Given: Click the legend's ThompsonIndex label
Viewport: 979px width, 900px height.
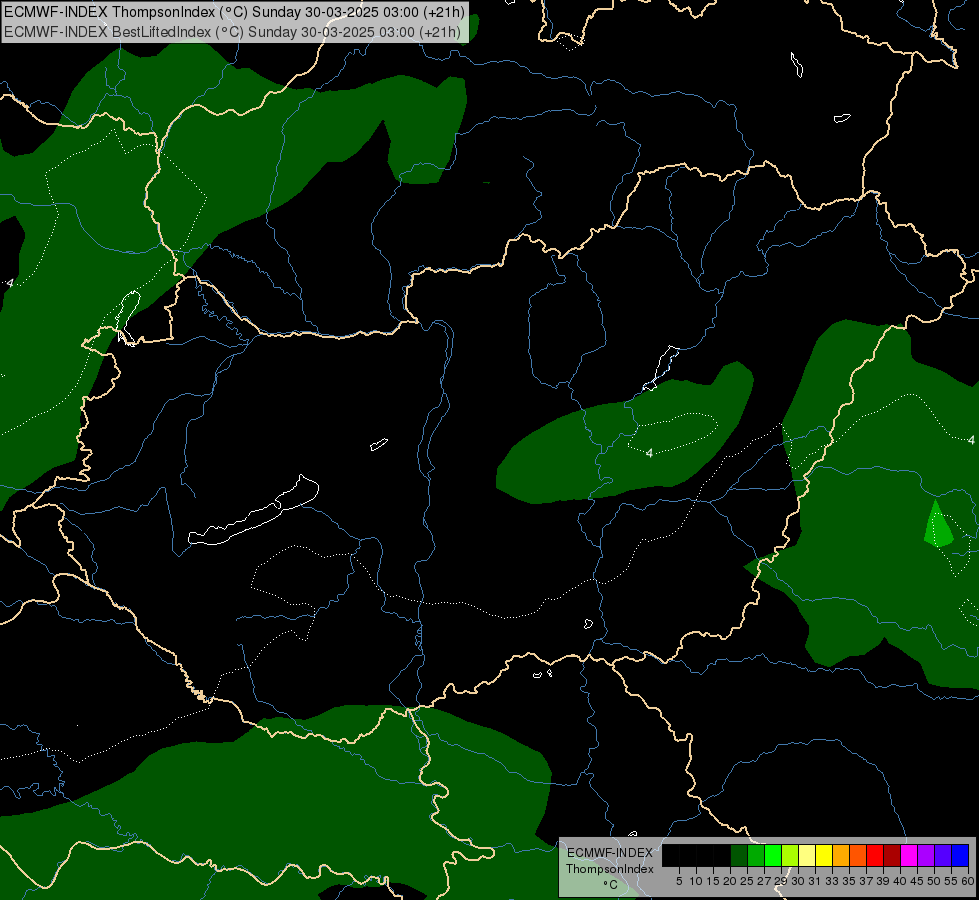Looking at the screenshot, I should coord(609,869).
